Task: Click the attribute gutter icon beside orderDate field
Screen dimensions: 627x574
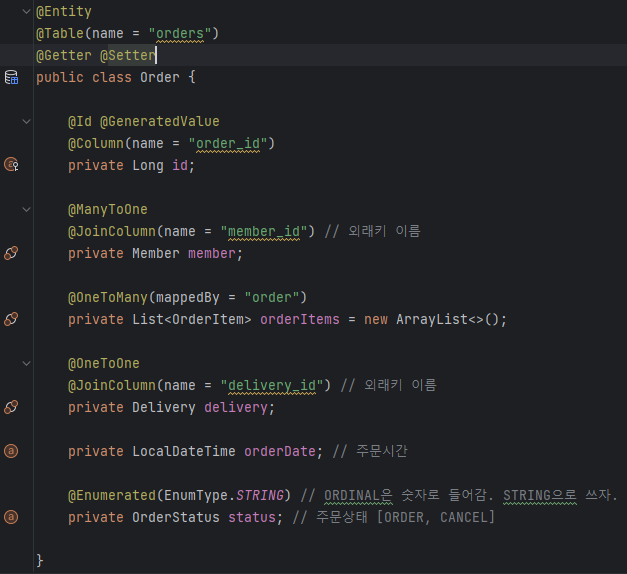Action: [11, 451]
